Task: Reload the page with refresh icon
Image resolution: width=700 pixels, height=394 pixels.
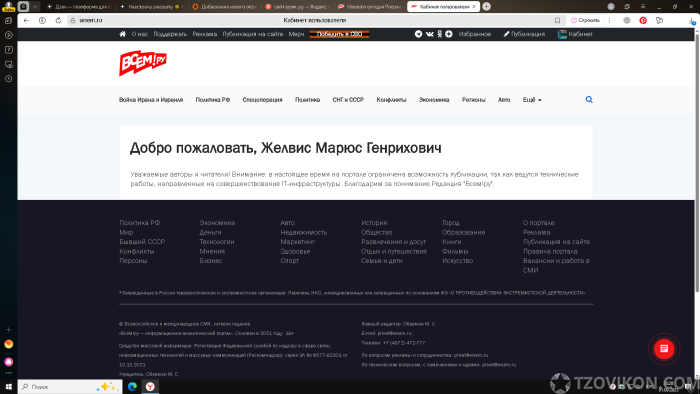Action: tap(58, 21)
